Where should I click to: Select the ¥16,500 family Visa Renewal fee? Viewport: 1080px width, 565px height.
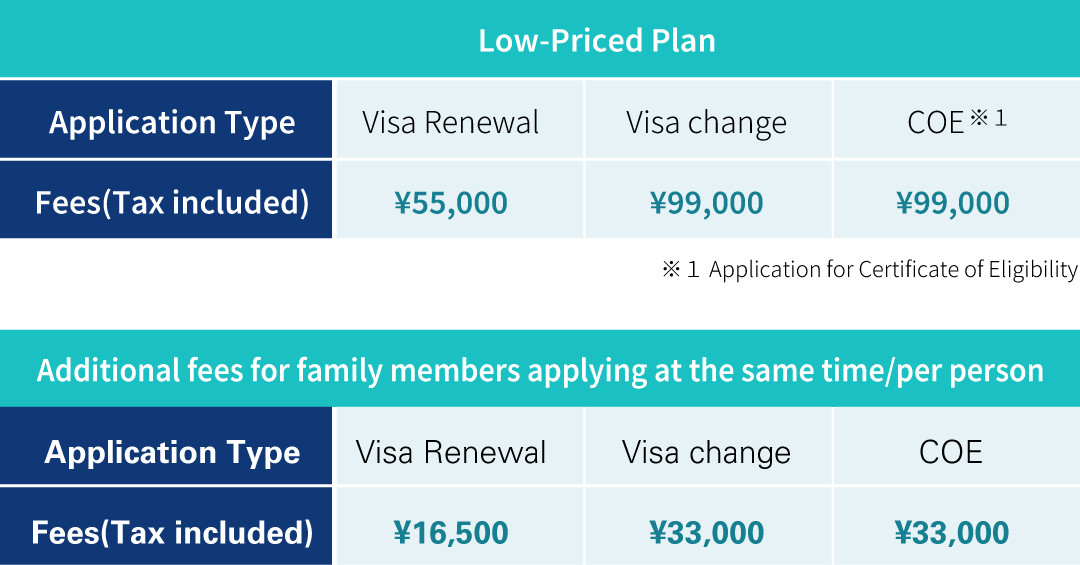pyautogui.click(x=451, y=533)
